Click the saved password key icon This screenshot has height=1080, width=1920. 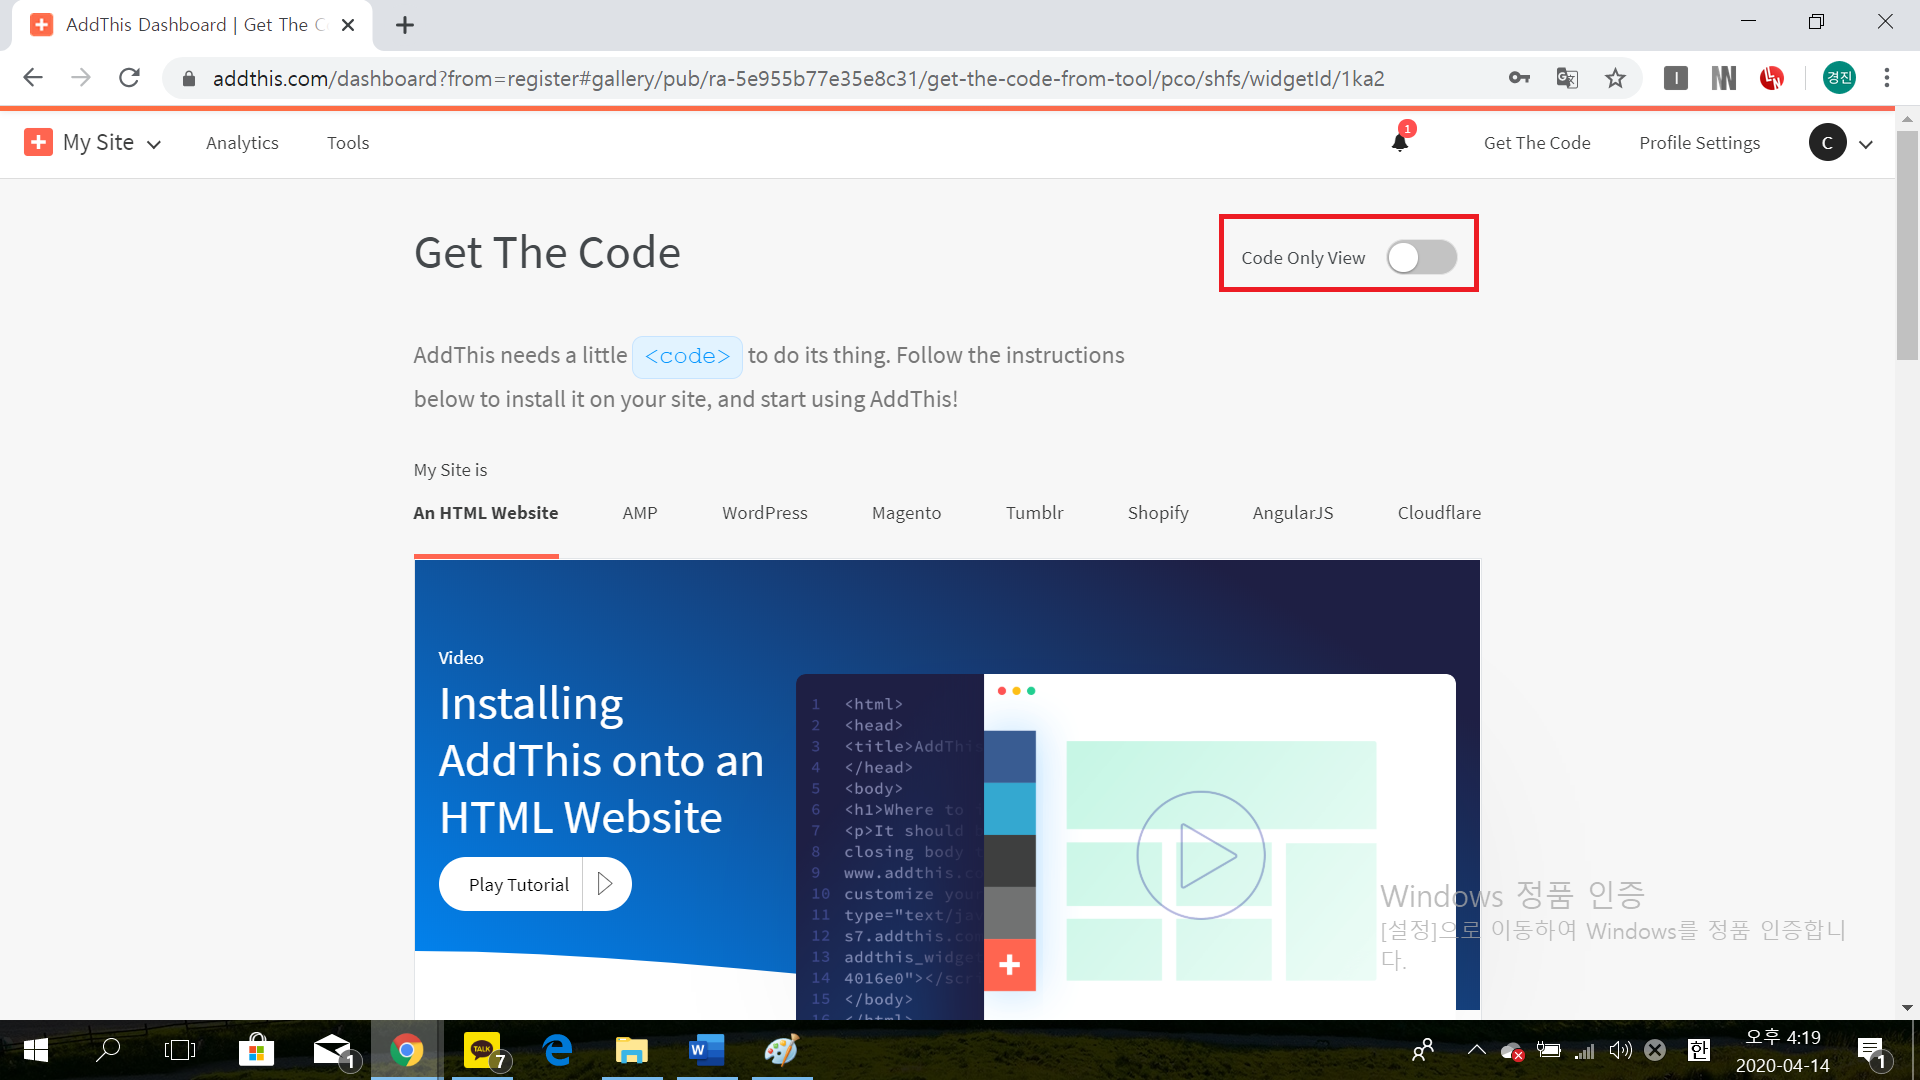coord(1519,78)
